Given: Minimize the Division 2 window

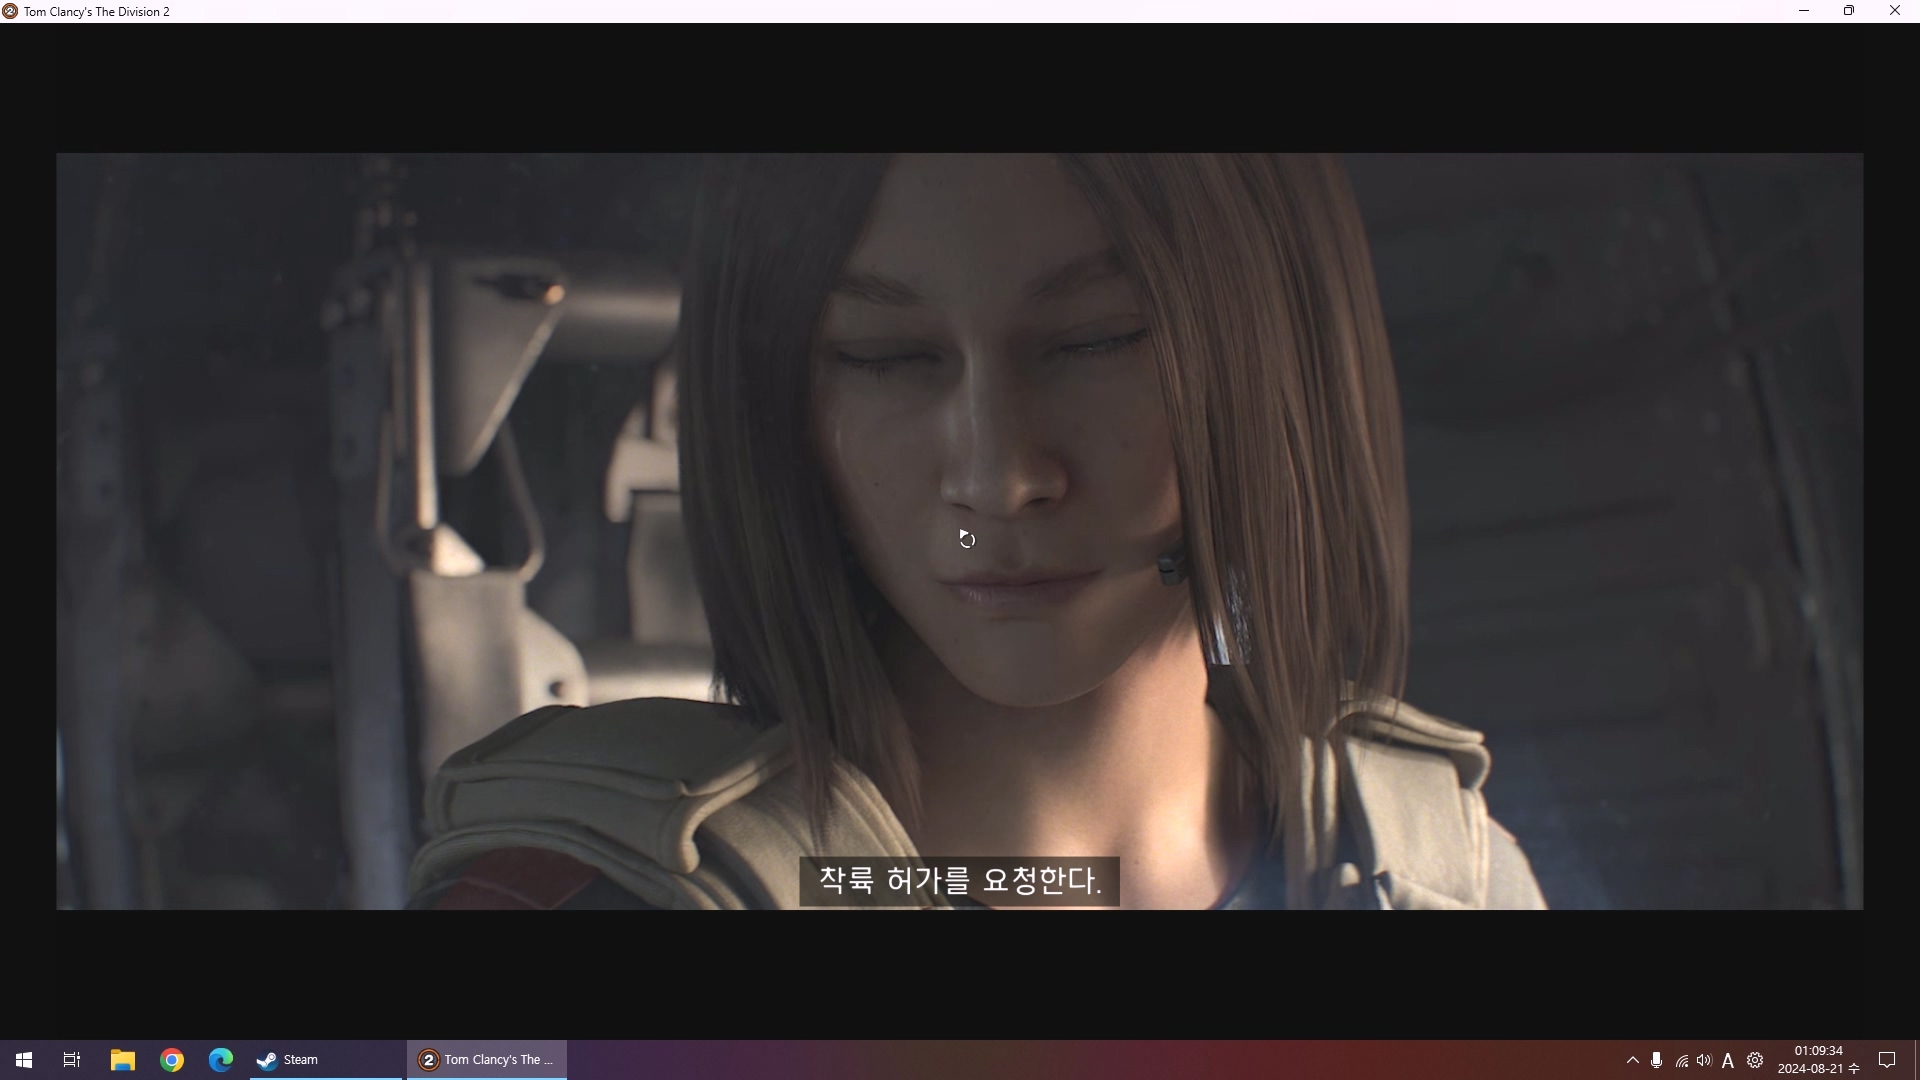Looking at the screenshot, I should click(1804, 11).
